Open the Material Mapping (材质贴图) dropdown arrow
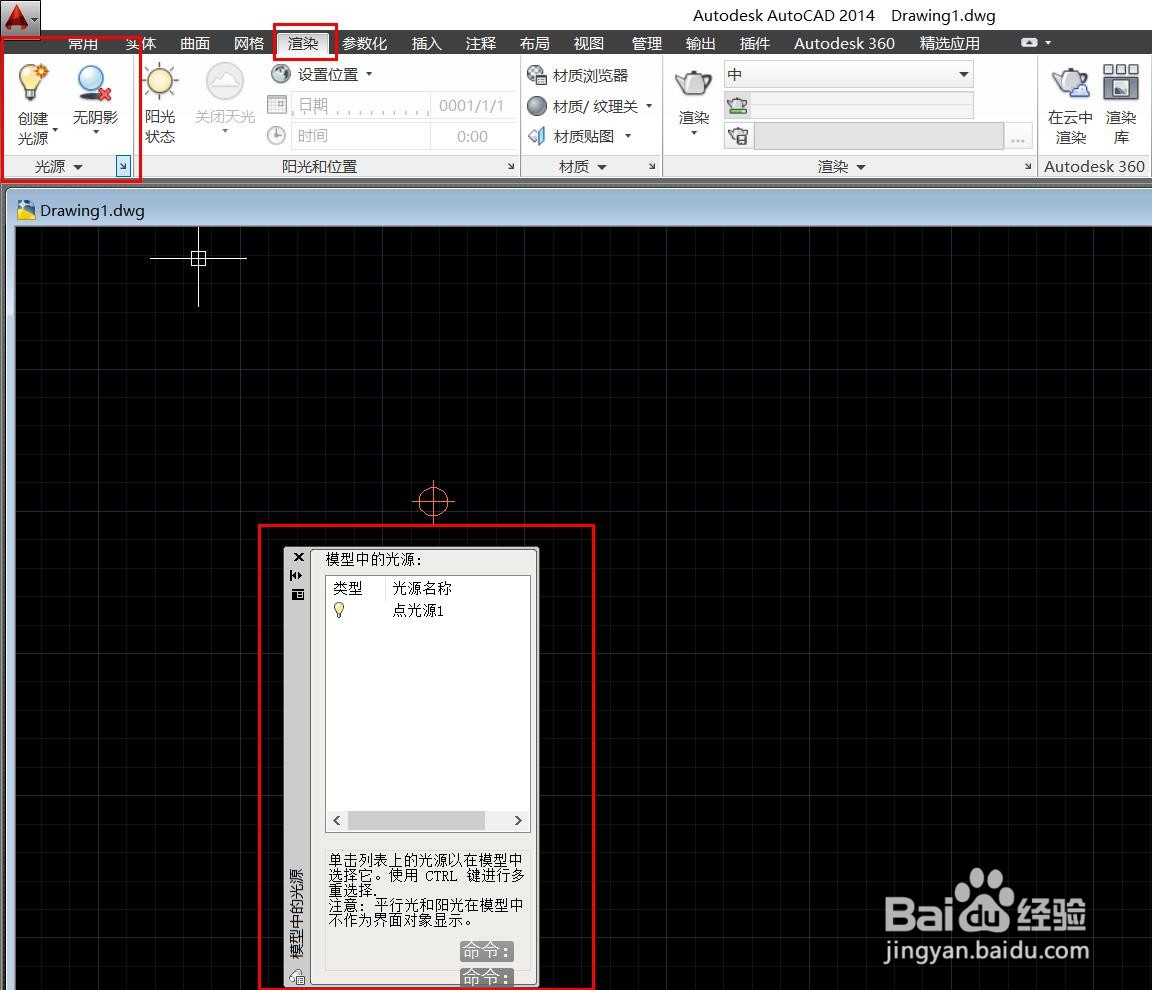 627,136
